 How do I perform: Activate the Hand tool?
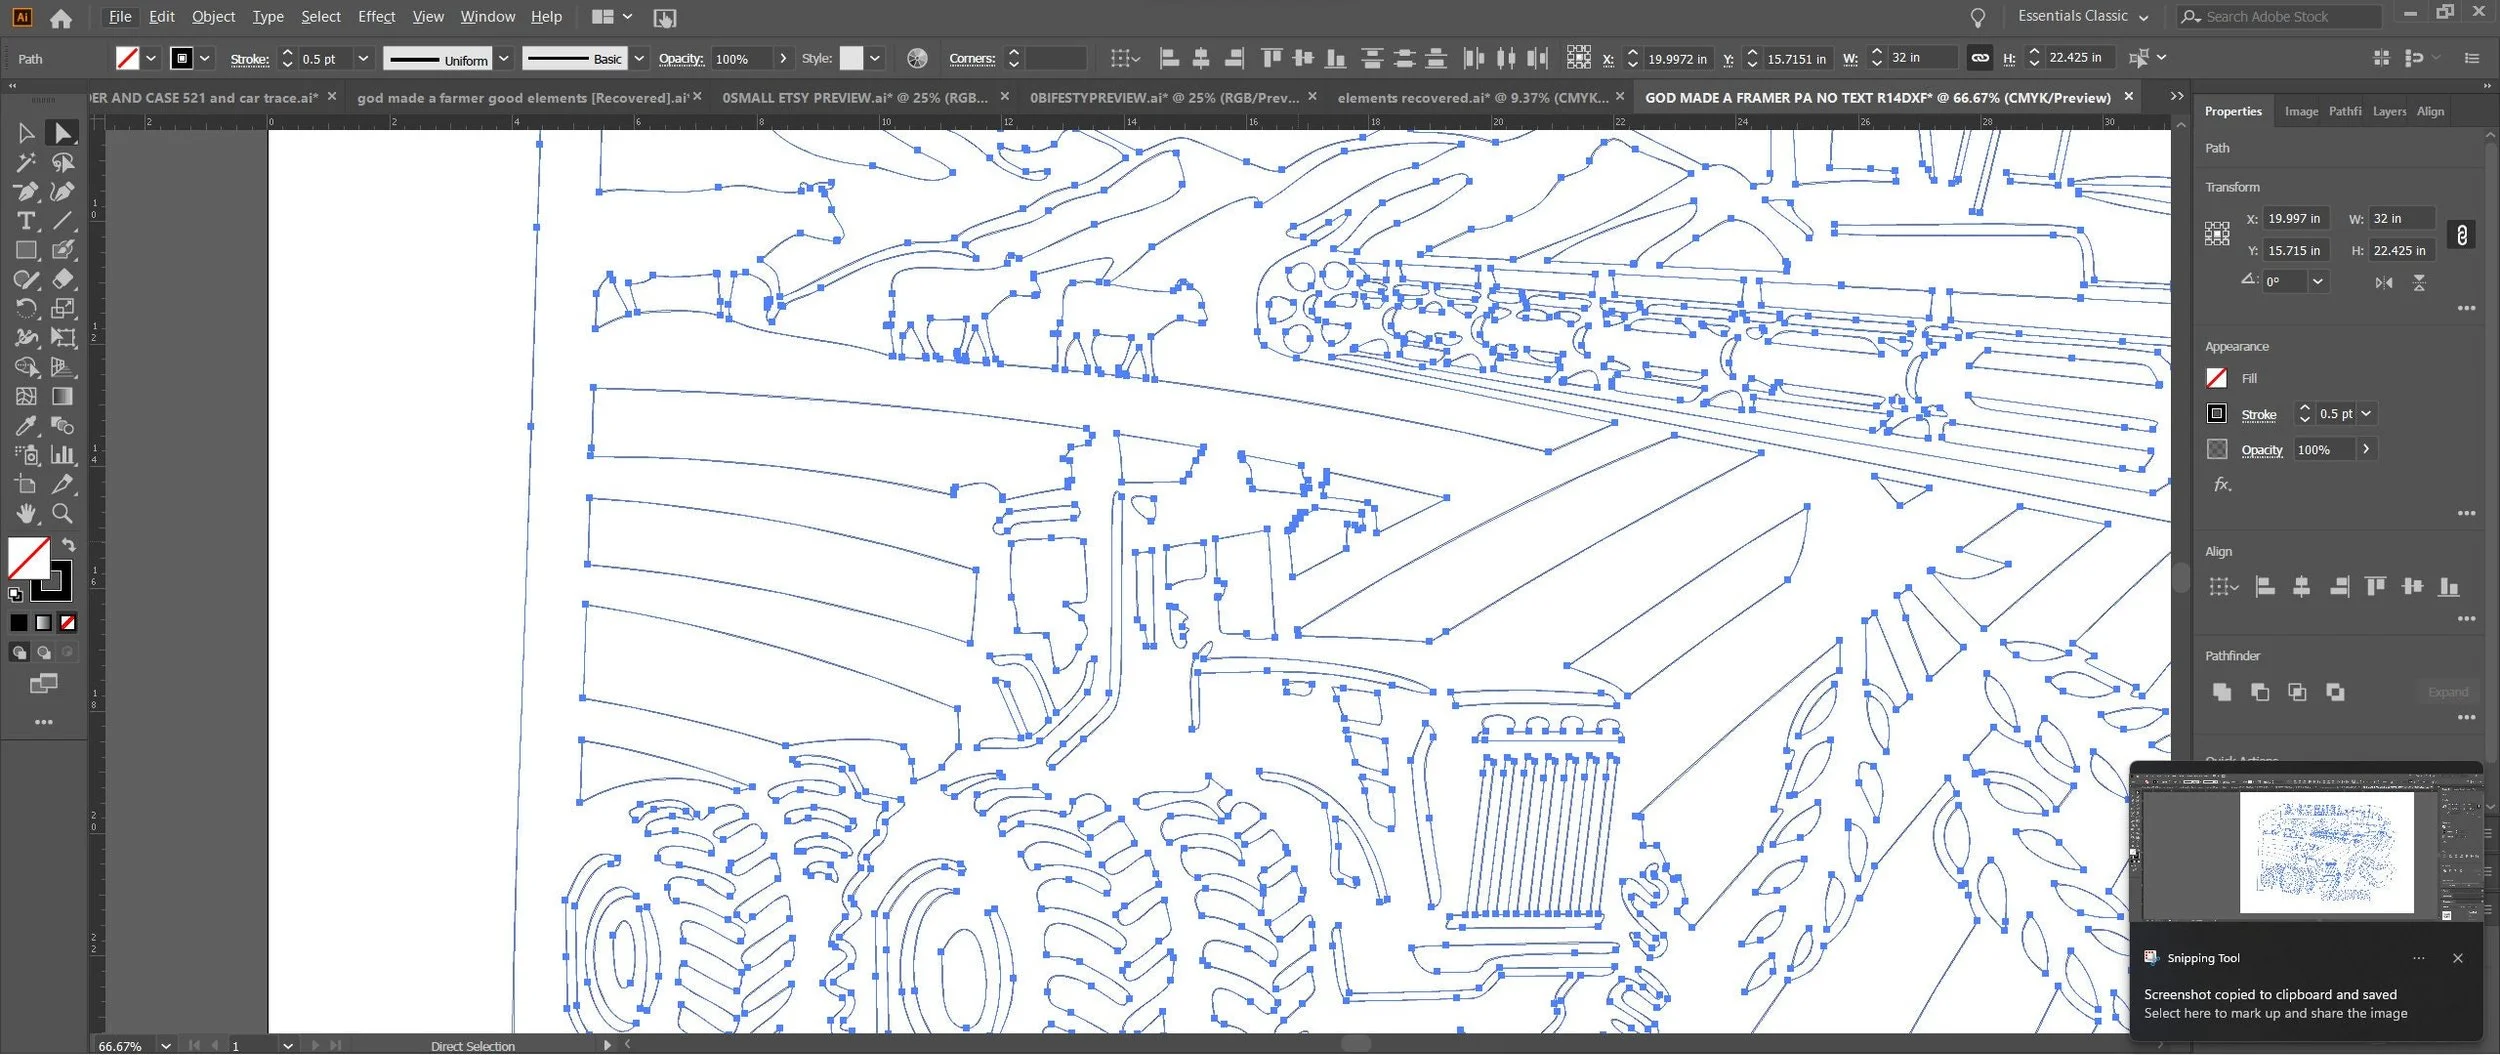26,513
